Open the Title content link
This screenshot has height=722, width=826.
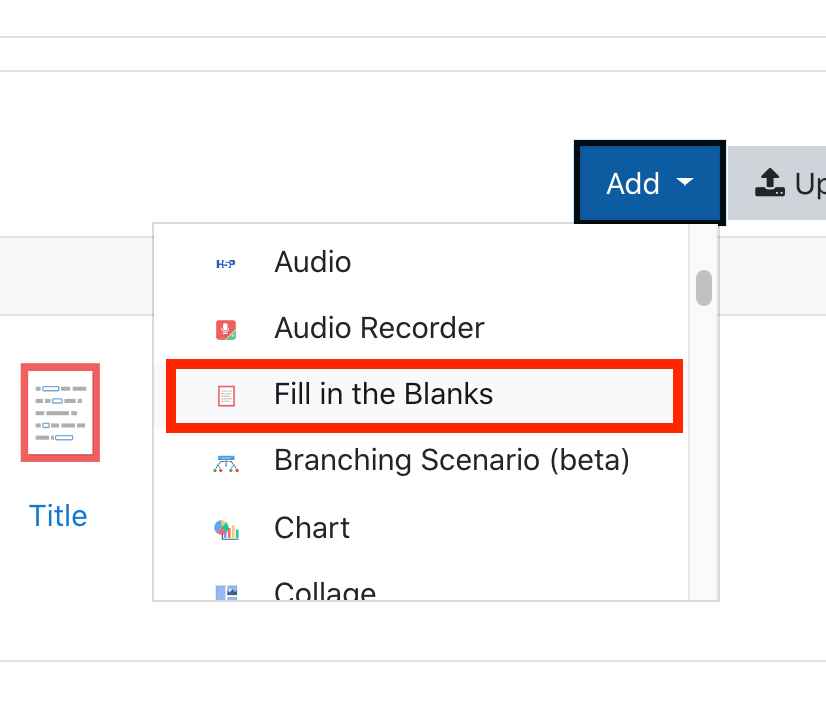[58, 516]
